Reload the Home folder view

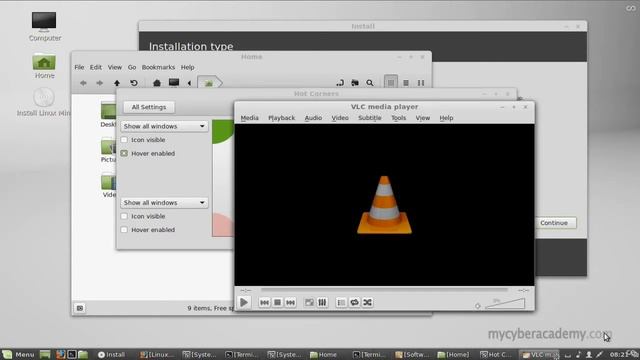133,83
